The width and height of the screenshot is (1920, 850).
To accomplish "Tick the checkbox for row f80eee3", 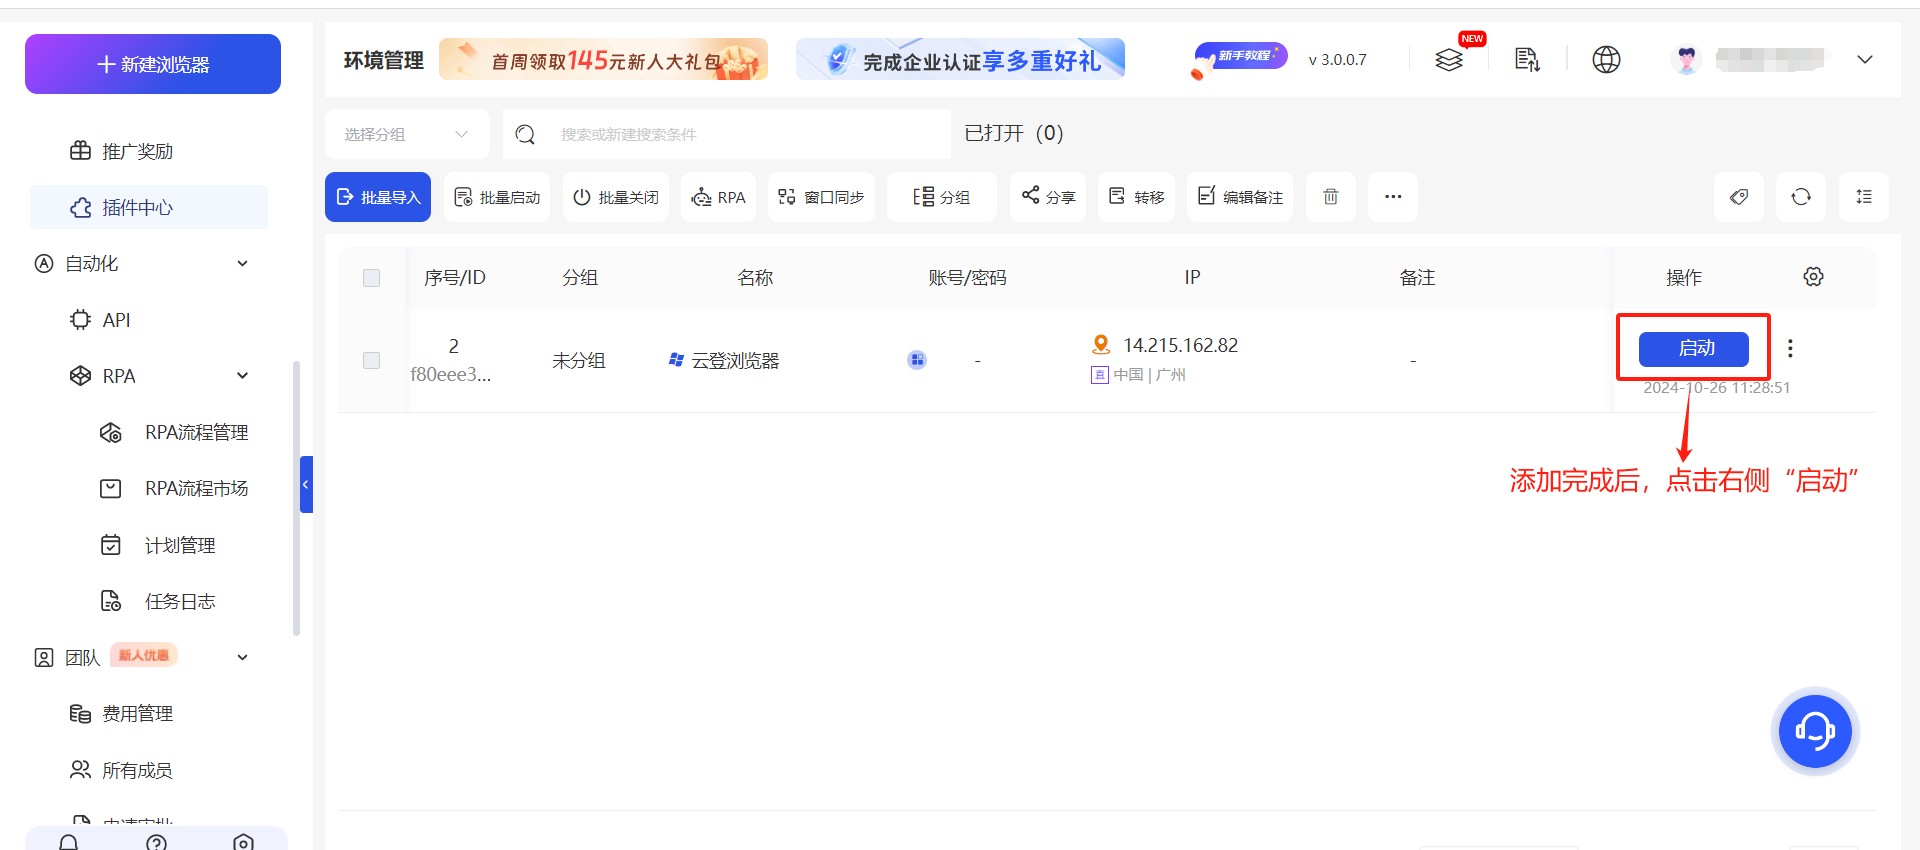I will (371, 360).
